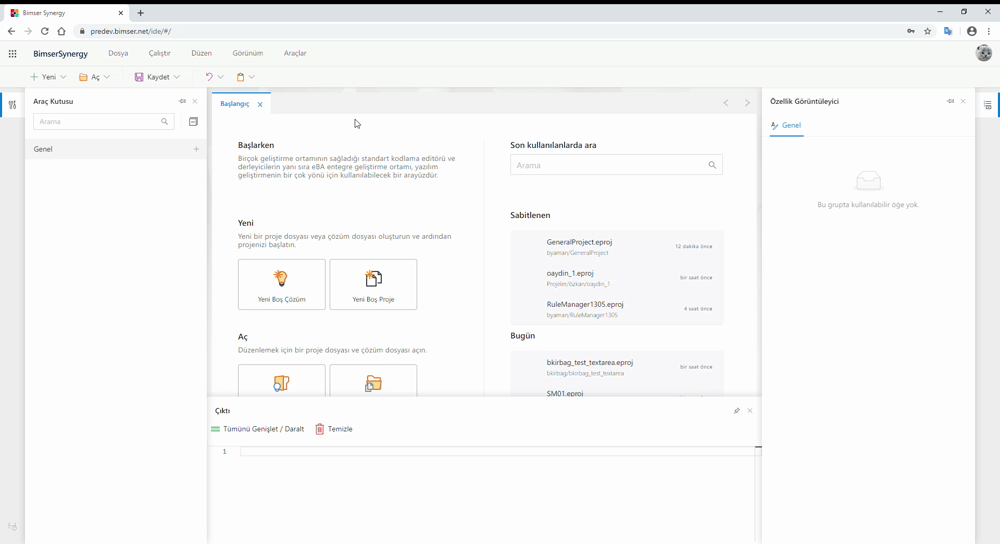Click the clipboard paste icon
The height and width of the screenshot is (544, 1000).
[x=240, y=77]
